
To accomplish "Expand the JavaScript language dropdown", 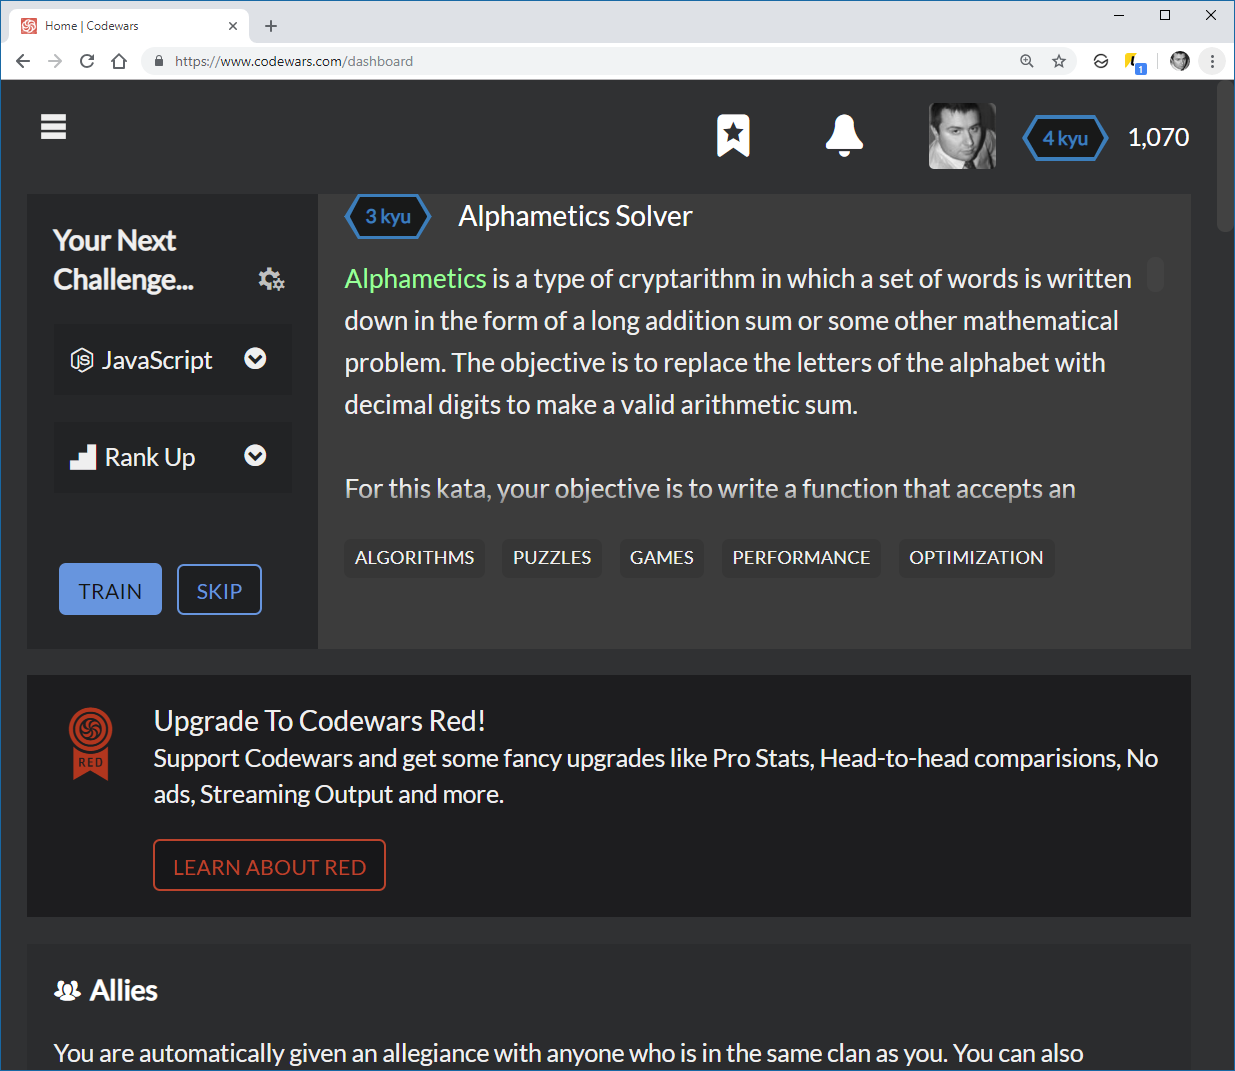I will (x=173, y=359).
